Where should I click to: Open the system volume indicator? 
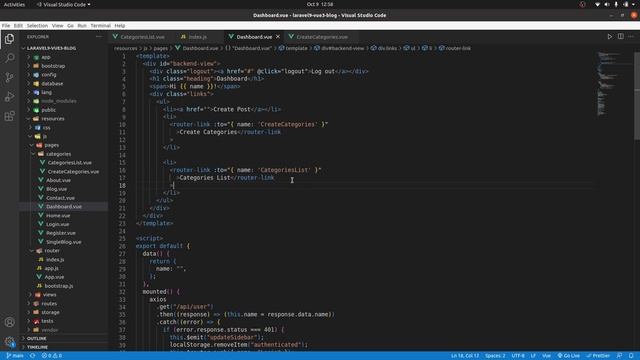click(x=607, y=4)
